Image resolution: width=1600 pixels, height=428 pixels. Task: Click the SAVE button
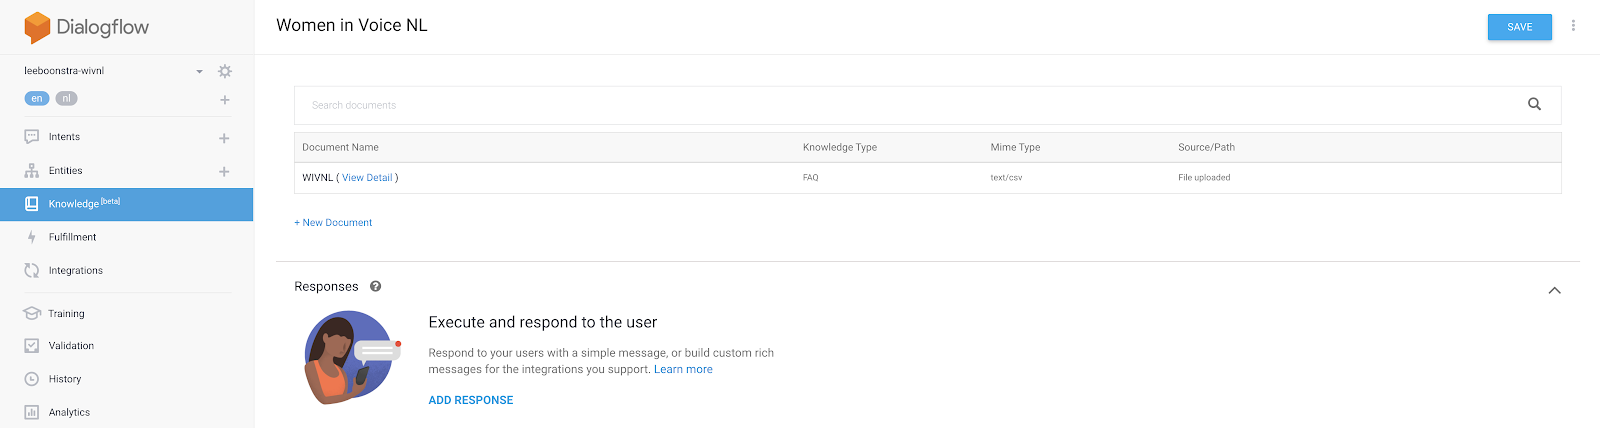(1519, 27)
